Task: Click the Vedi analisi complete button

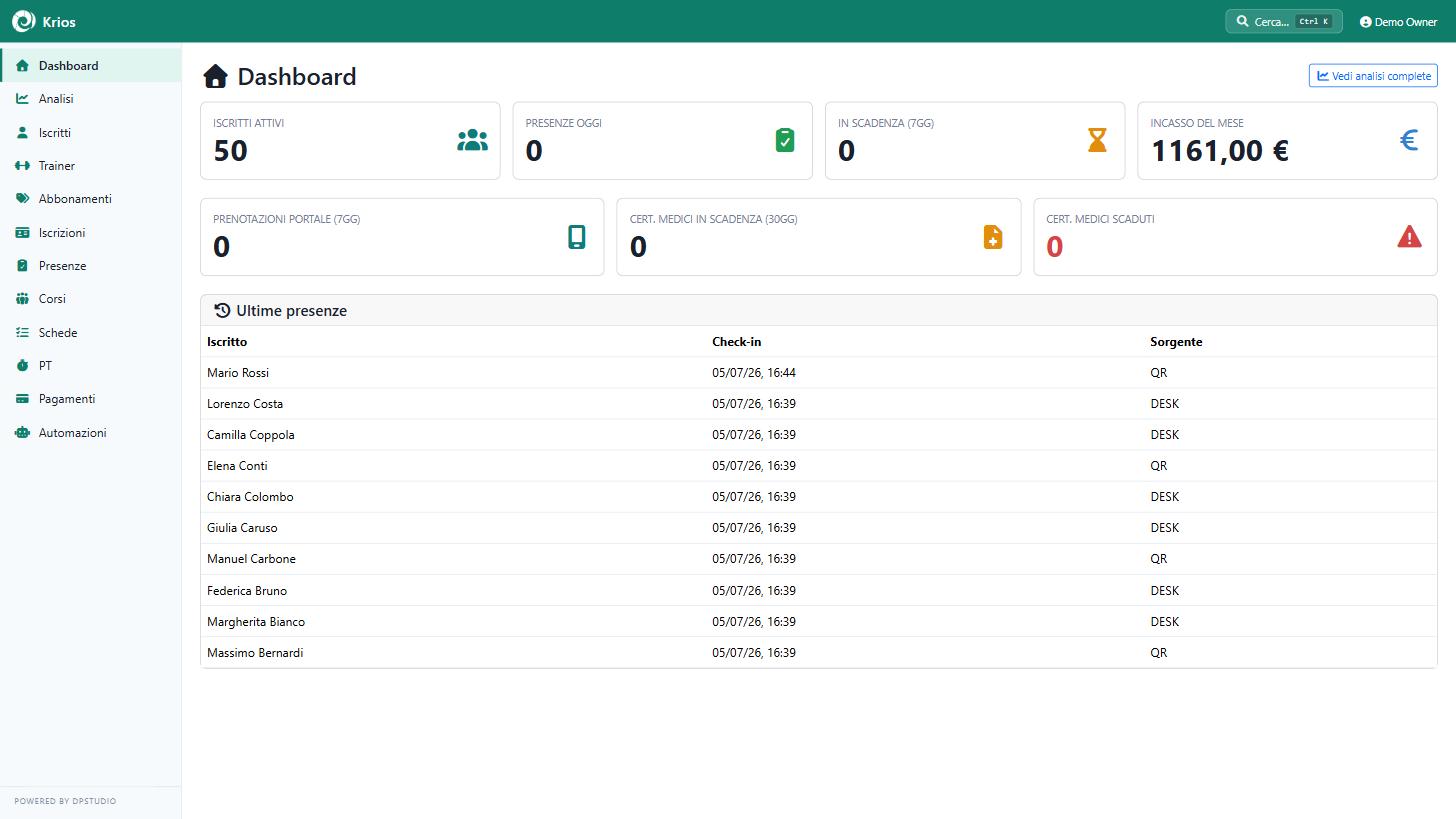Action: [x=1373, y=76]
